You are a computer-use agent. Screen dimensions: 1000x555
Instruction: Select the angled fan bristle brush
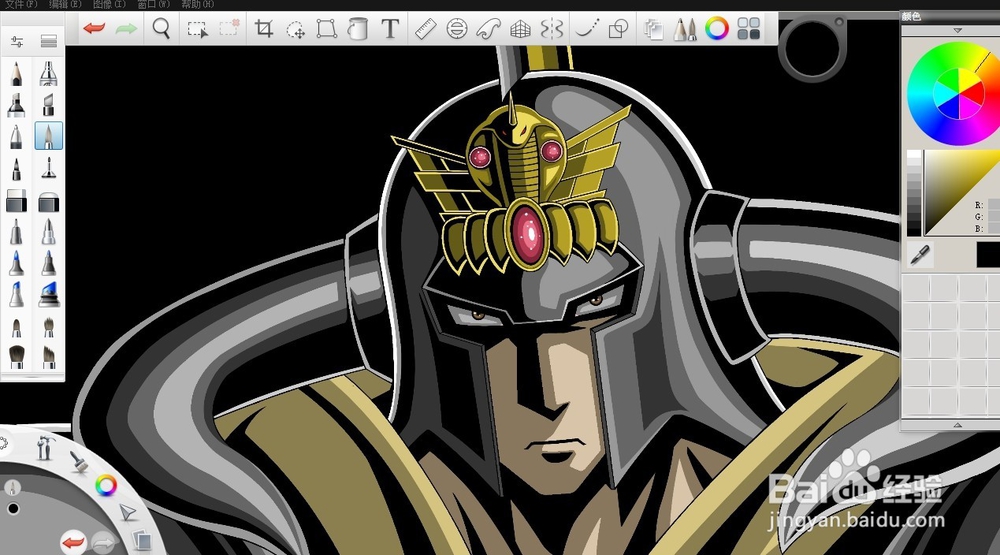[x=48, y=356]
